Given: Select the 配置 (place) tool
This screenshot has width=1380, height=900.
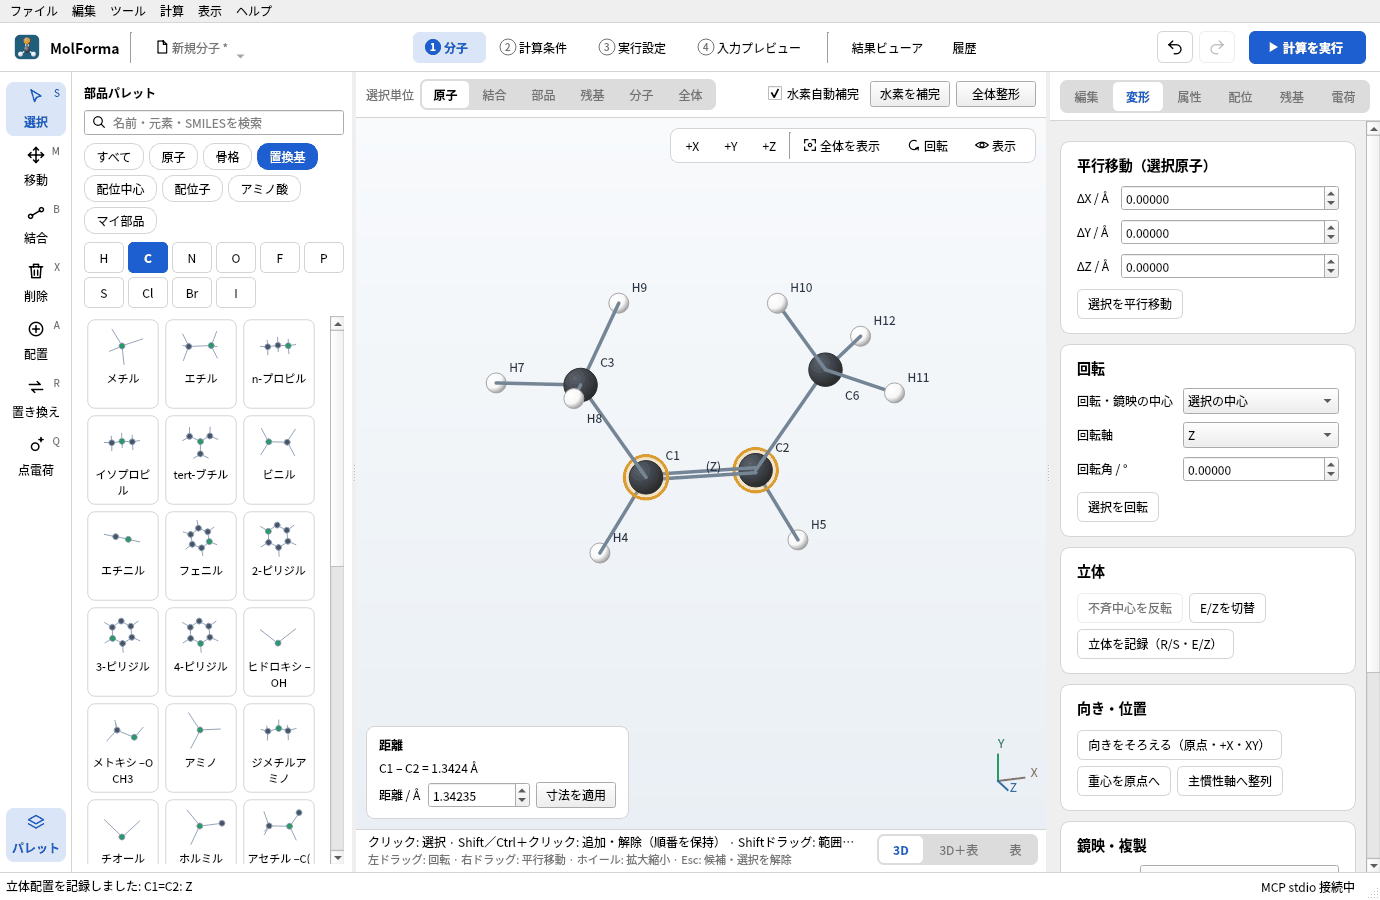Looking at the screenshot, I should point(36,340).
